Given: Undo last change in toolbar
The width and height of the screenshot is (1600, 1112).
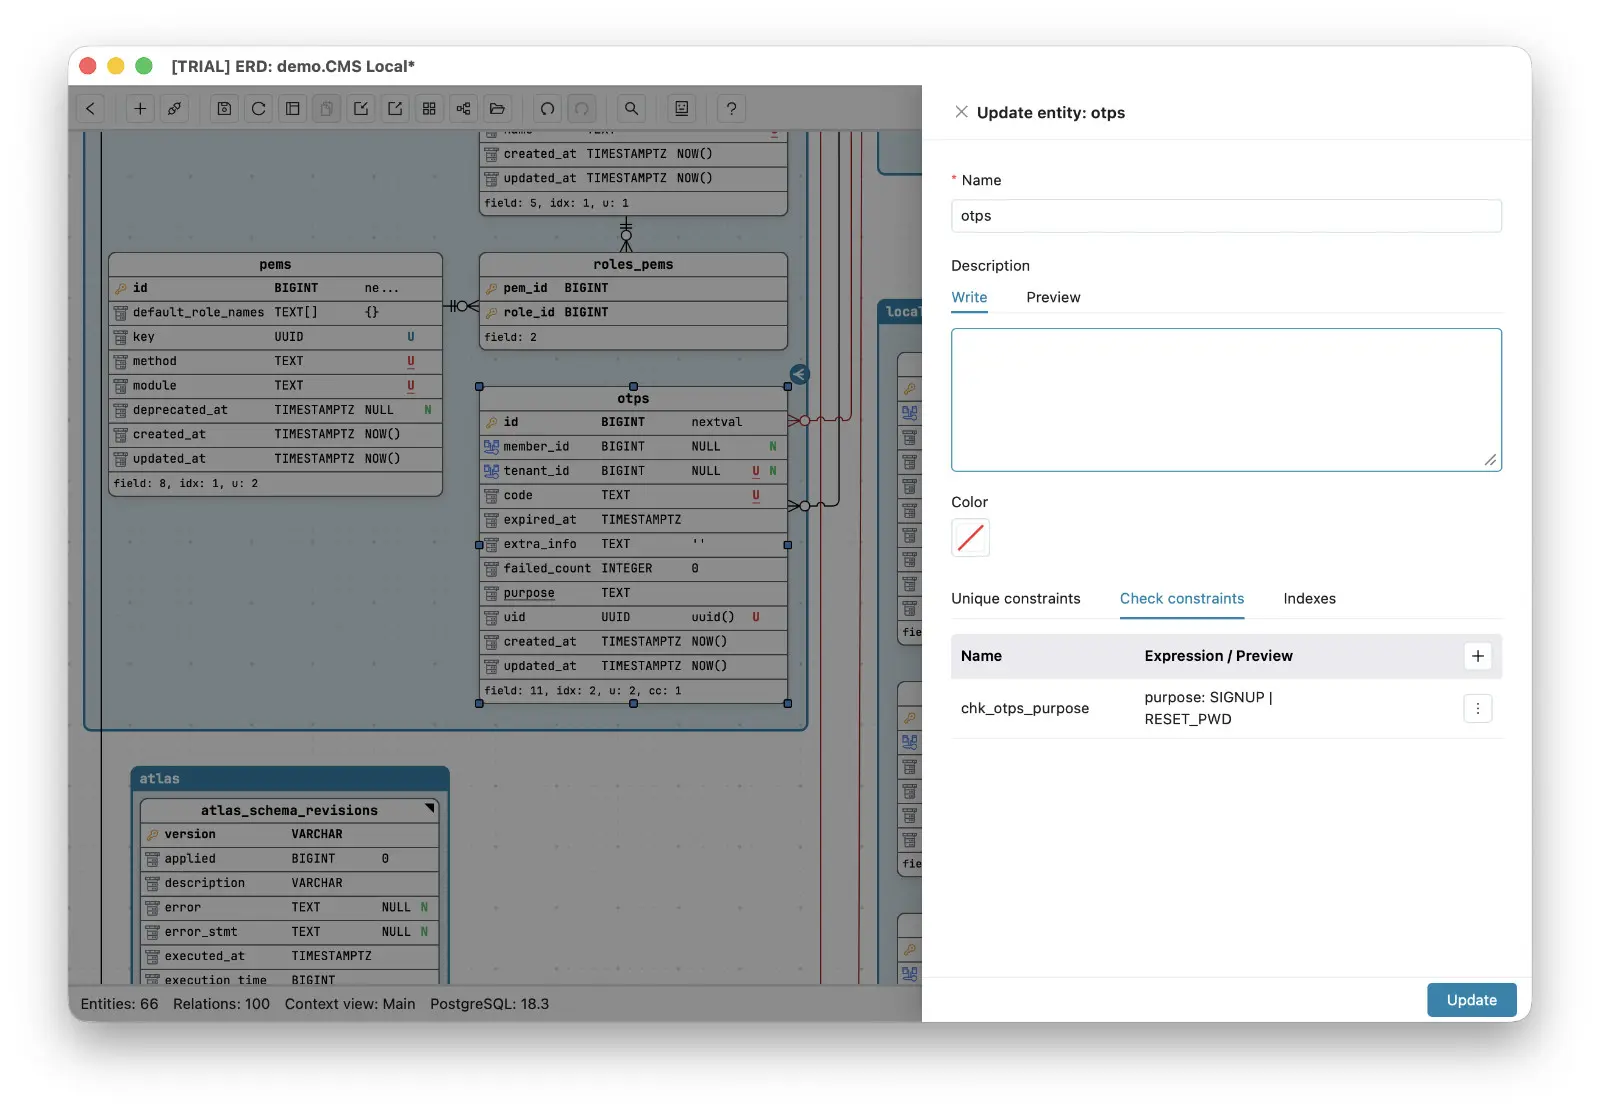Looking at the screenshot, I should (x=547, y=109).
